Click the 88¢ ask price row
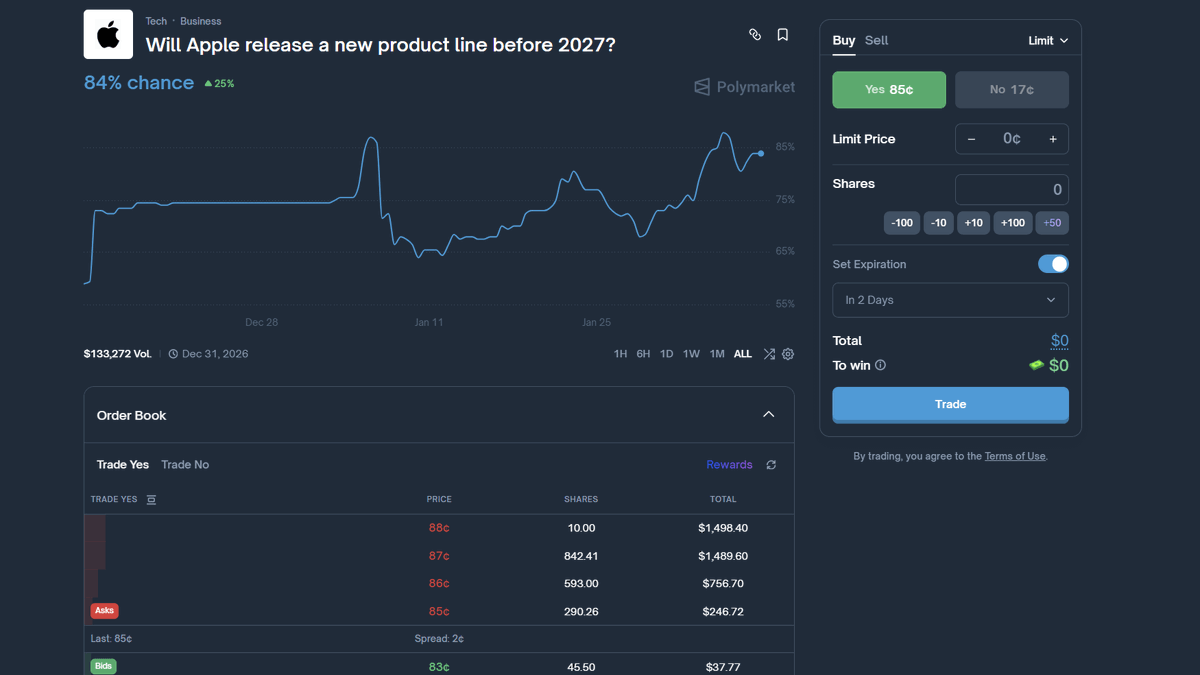The height and width of the screenshot is (675, 1200). pos(439,528)
